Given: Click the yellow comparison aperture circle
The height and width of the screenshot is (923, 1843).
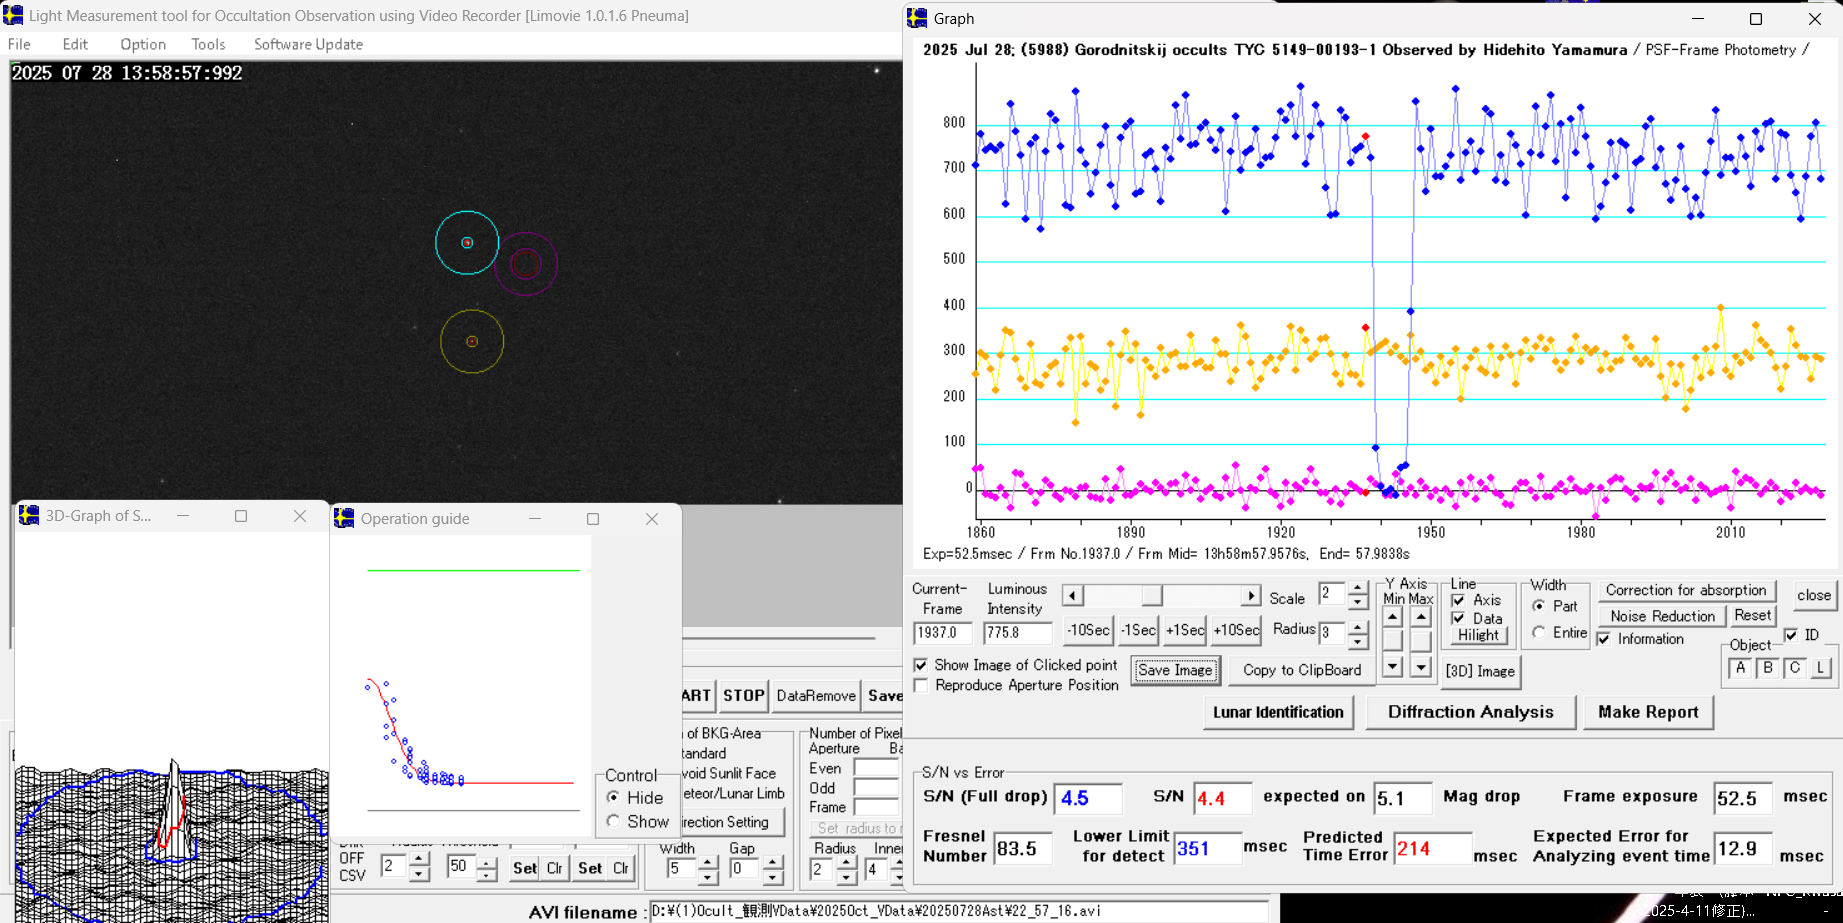Looking at the screenshot, I should [472, 342].
